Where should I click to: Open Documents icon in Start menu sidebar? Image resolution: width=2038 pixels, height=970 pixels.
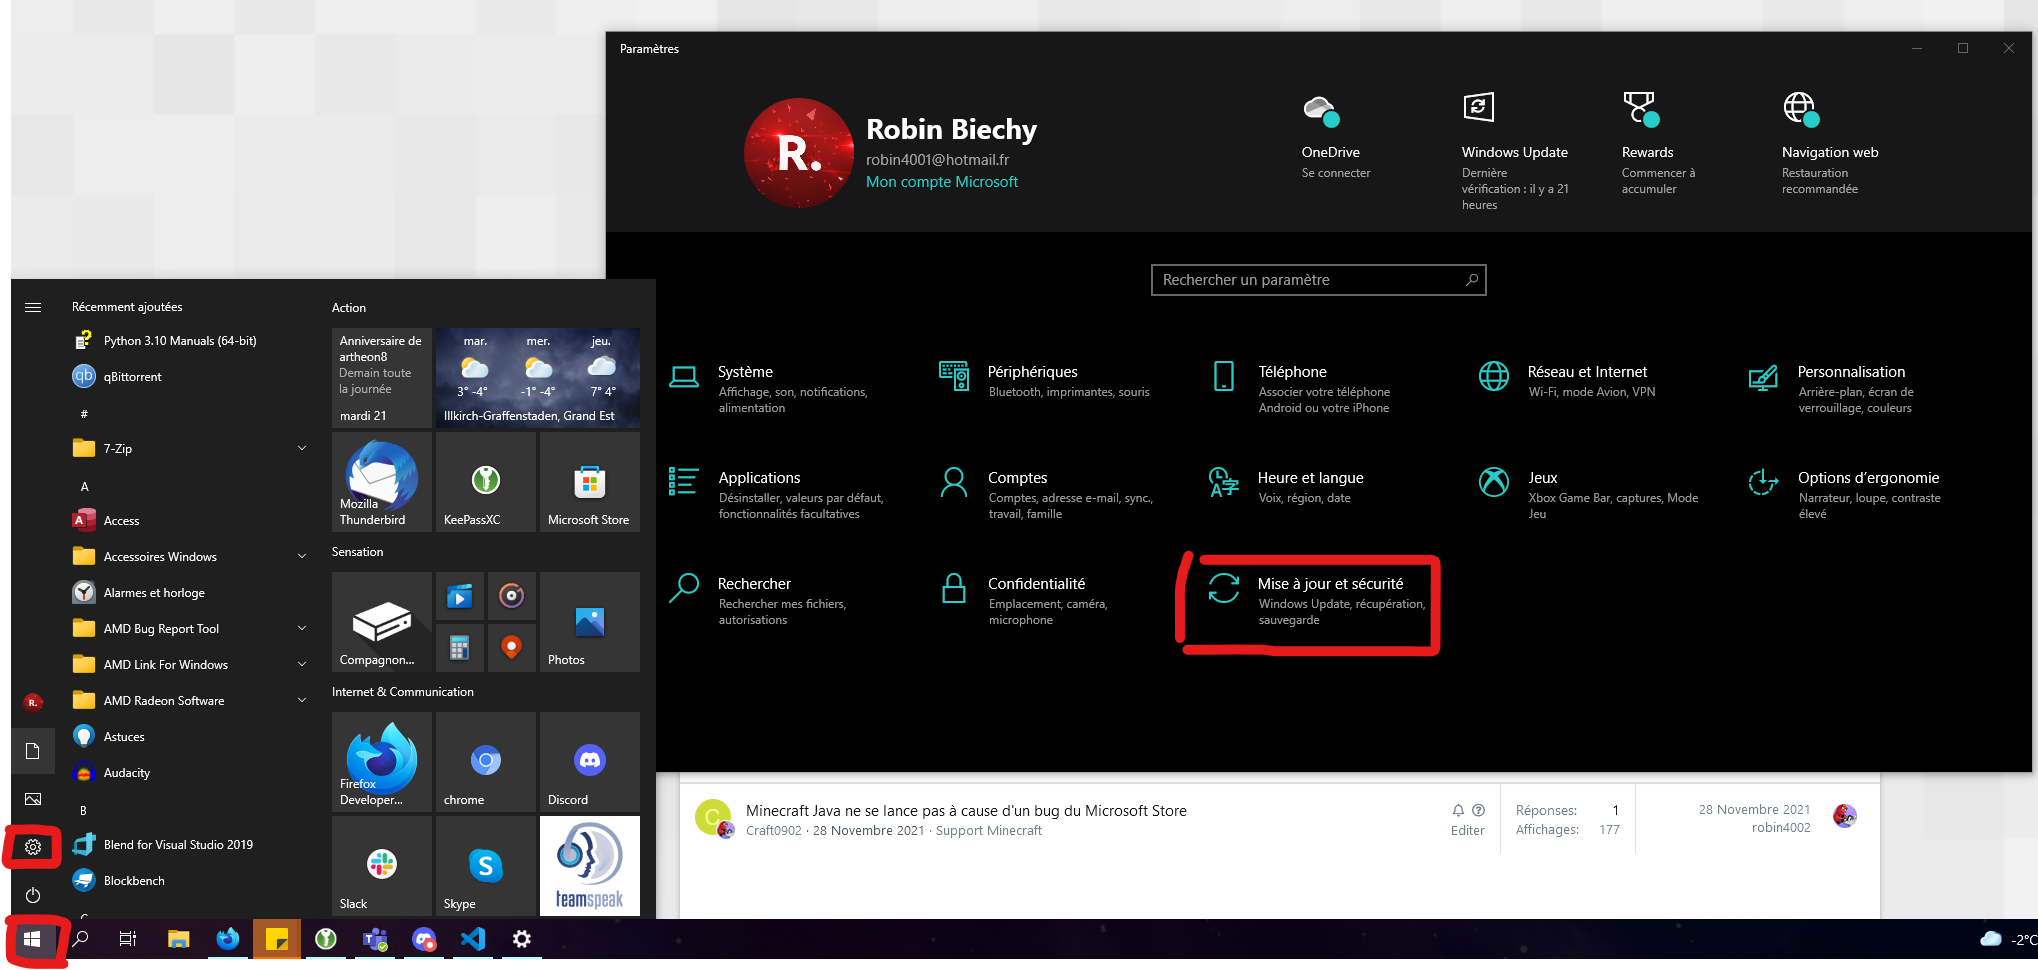[x=33, y=751]
